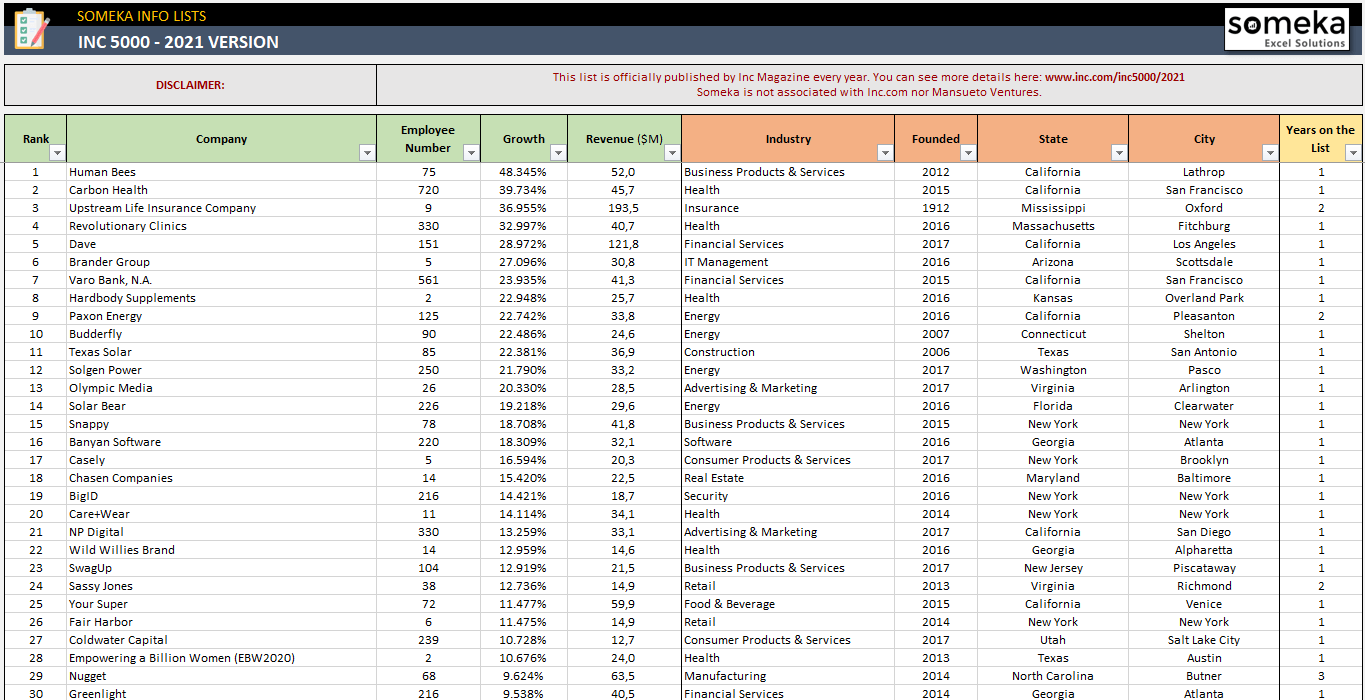Select the Real Estate industry cell

[x=788, y=478]
